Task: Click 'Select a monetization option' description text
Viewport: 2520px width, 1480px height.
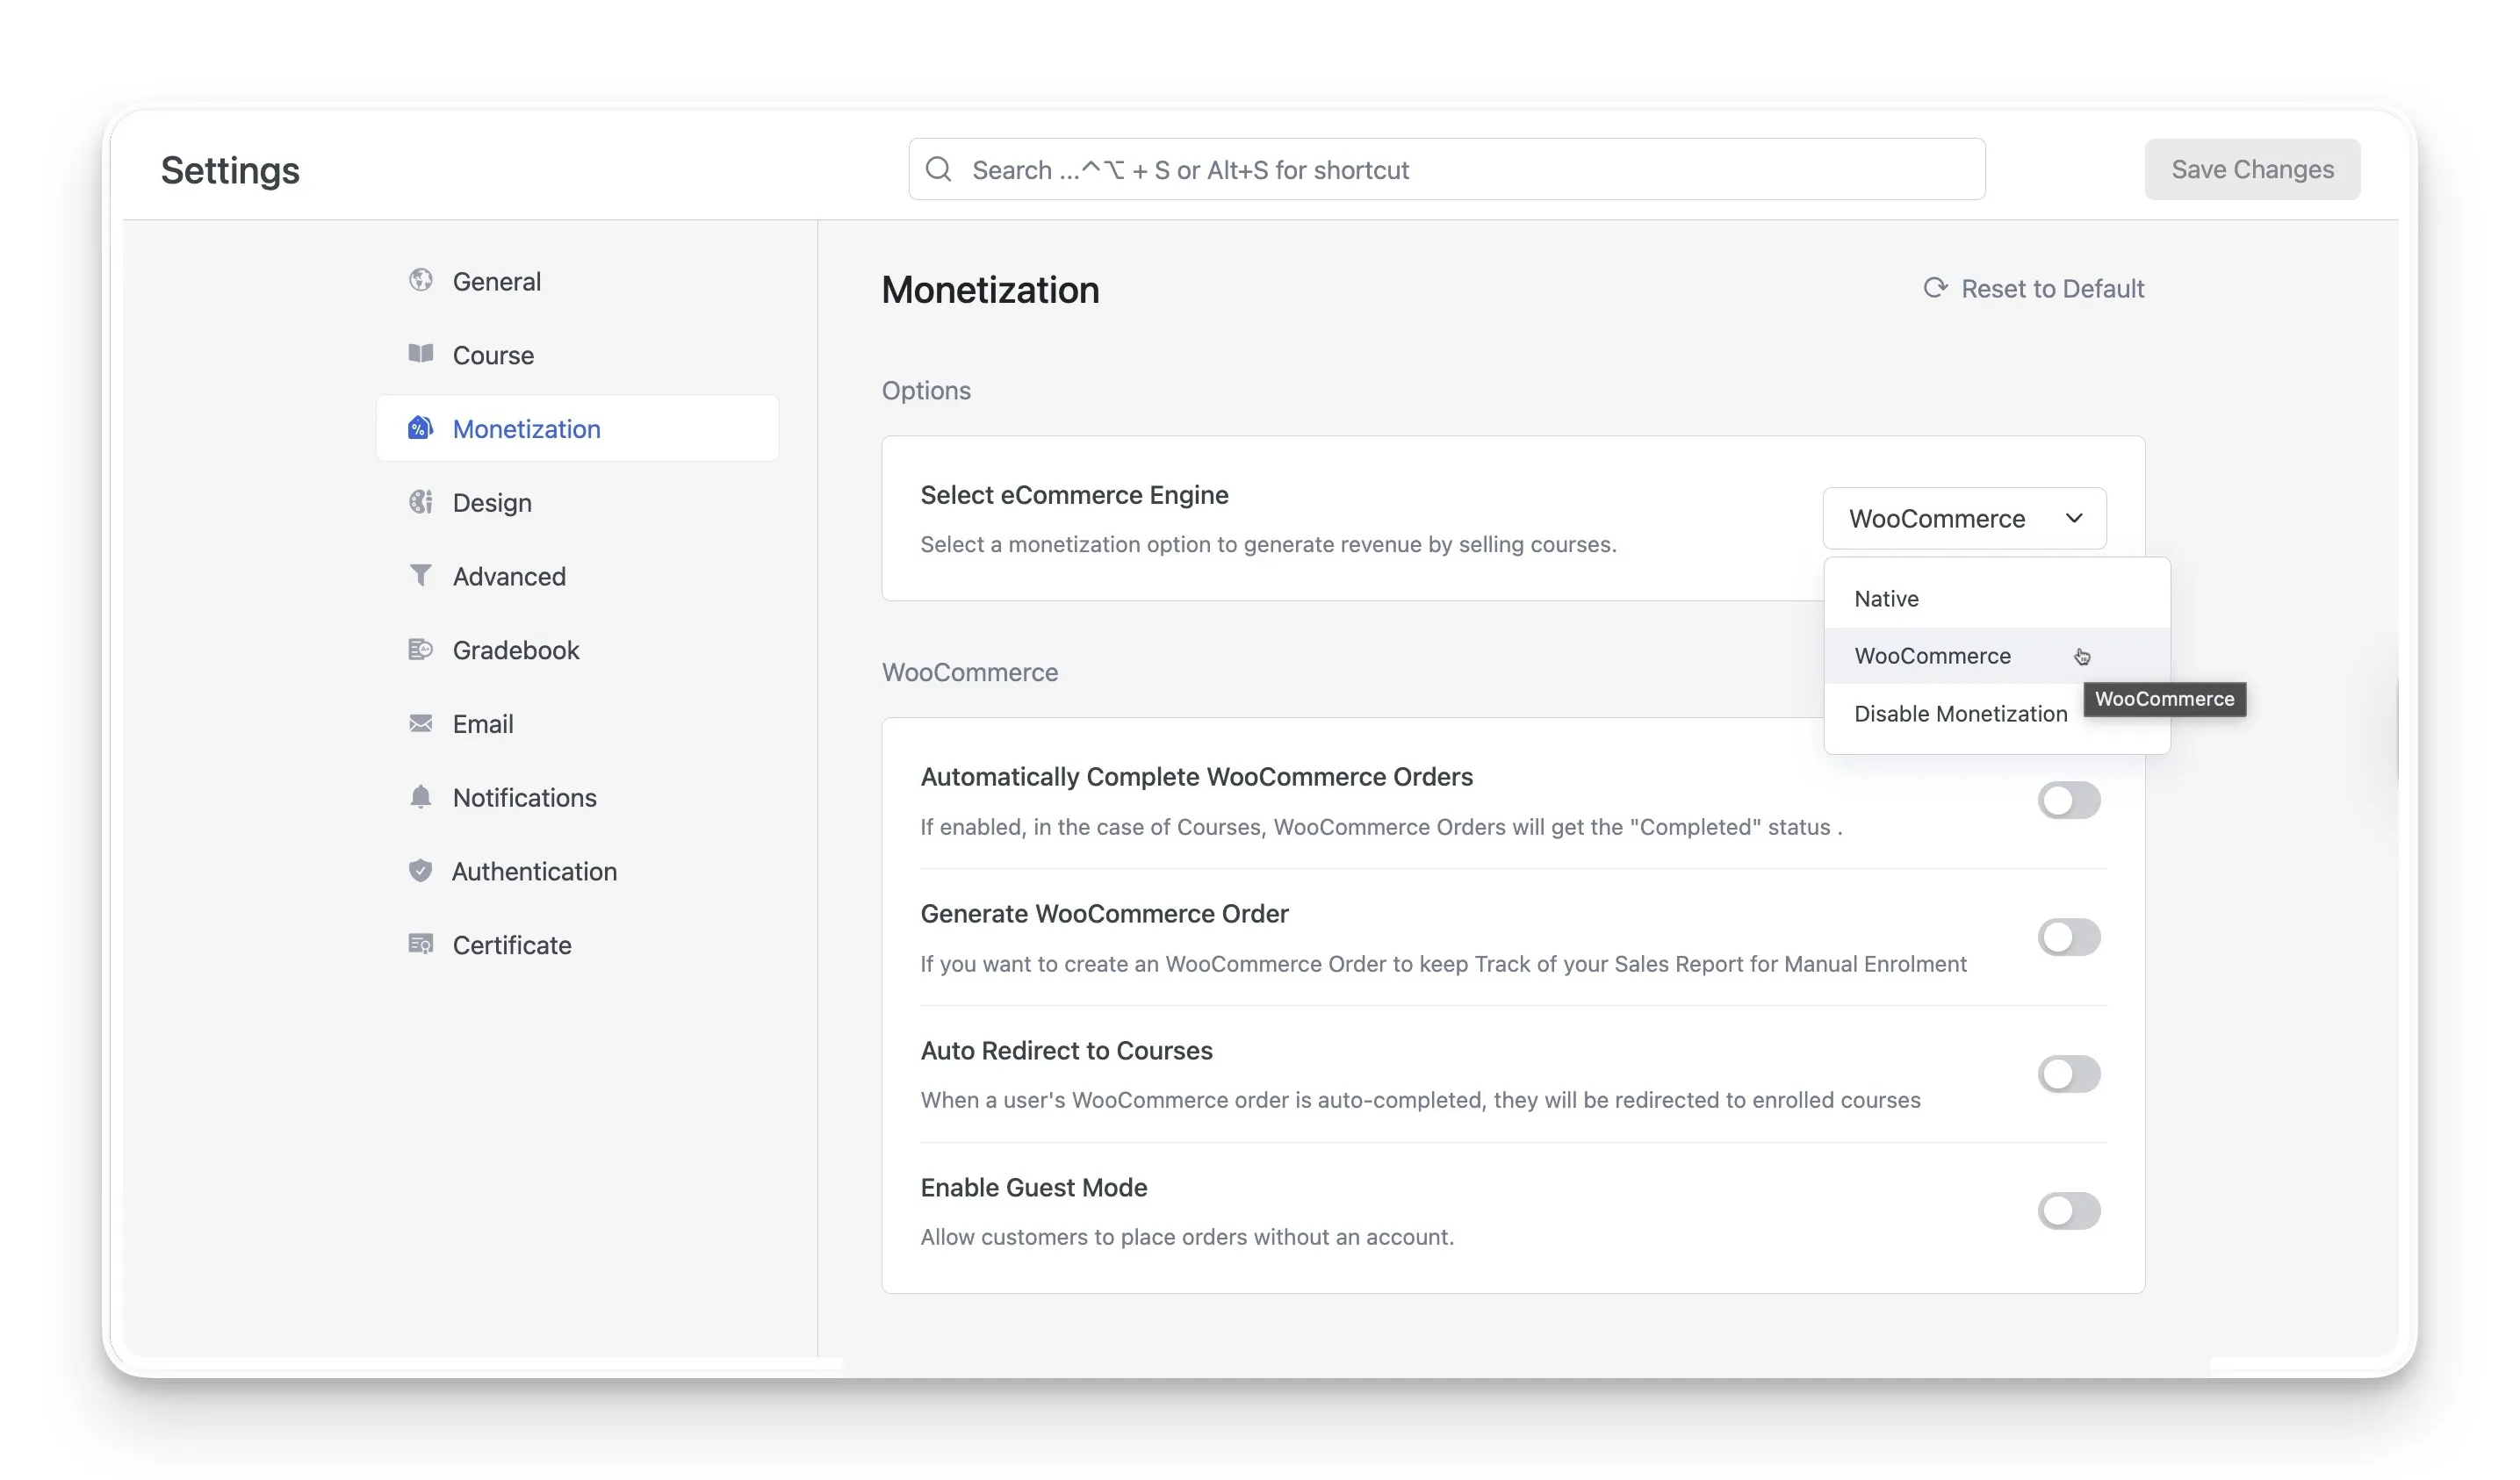Action: click(1268, 544)
